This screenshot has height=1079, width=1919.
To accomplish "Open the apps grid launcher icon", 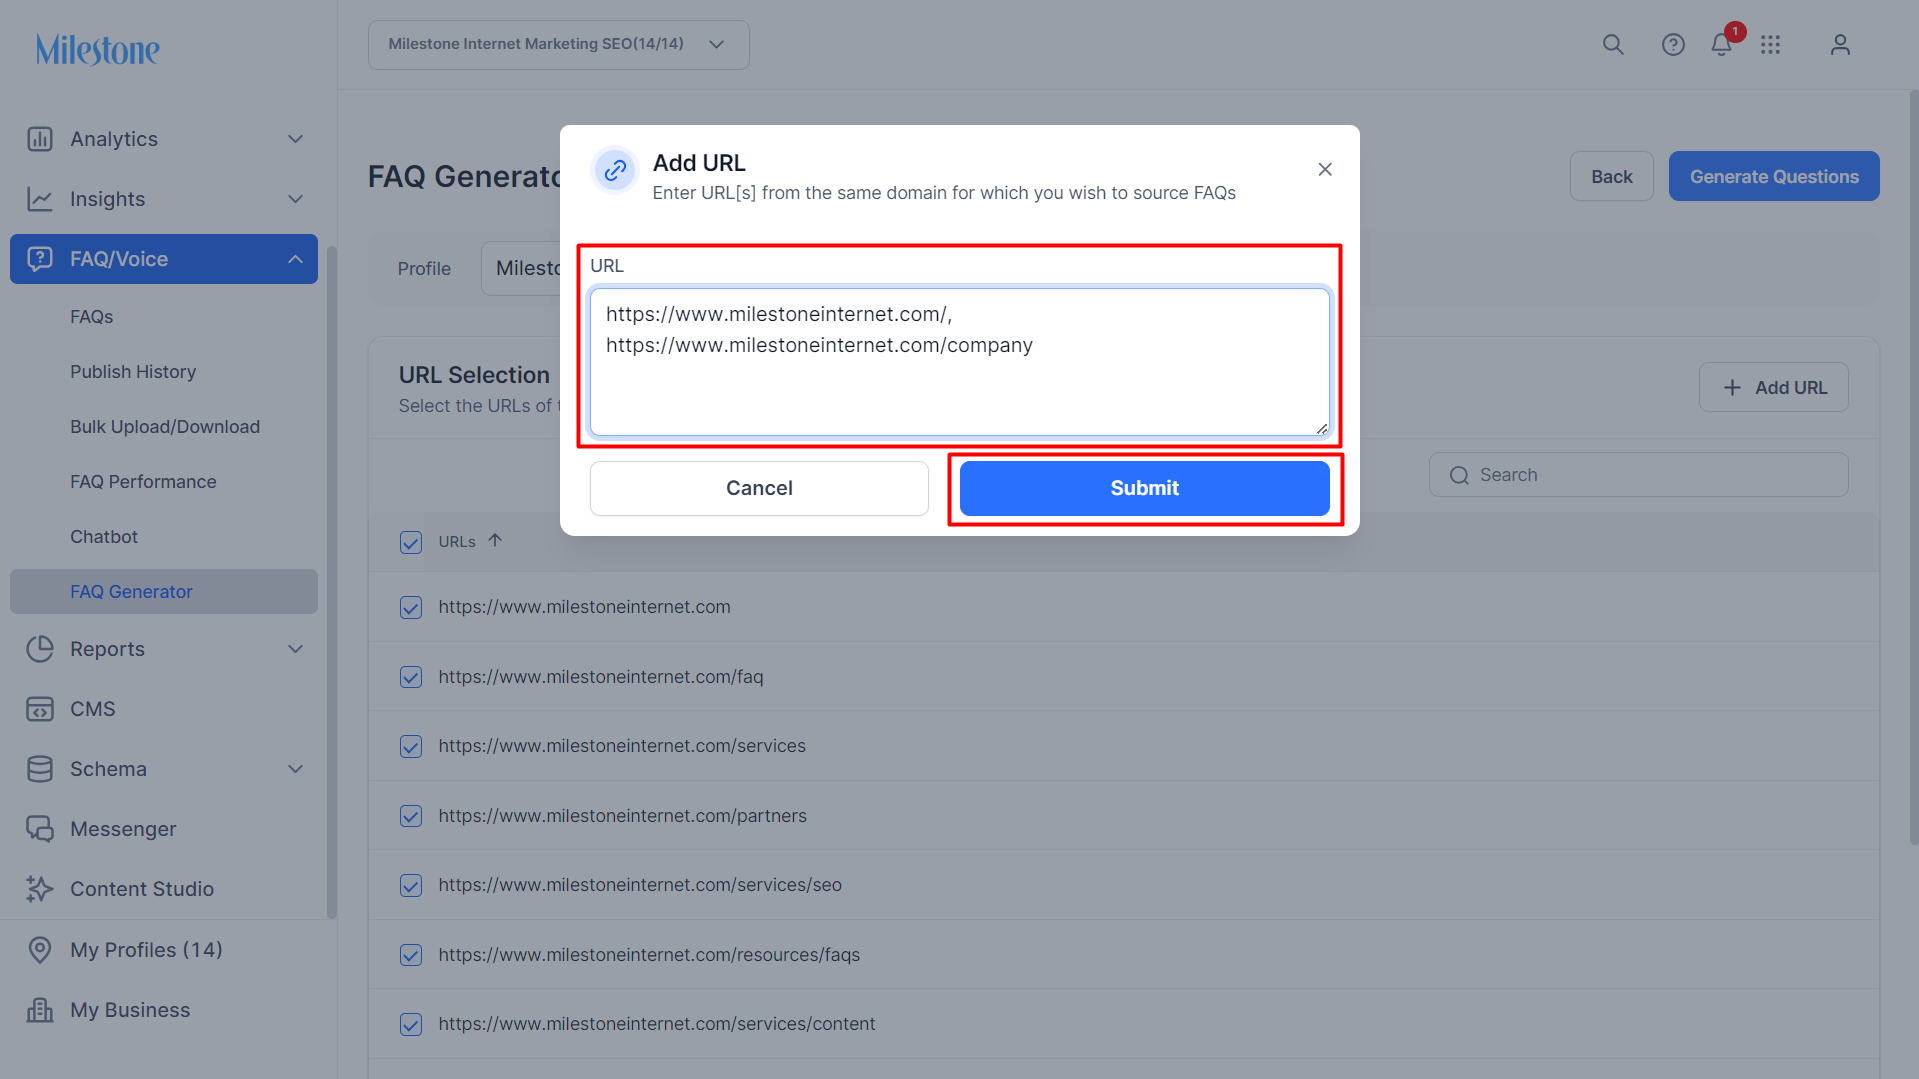I will coord(1771,45).
